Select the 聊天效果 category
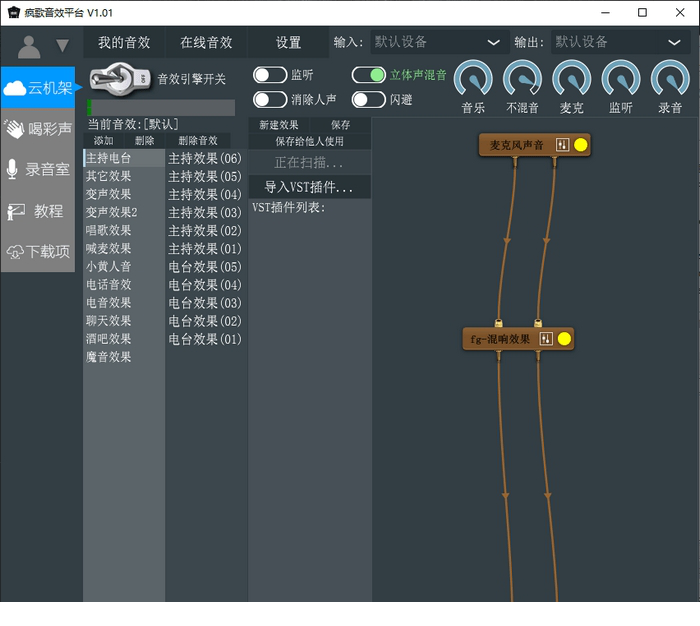This screenshot has width=700, height=626. (124, 321)
